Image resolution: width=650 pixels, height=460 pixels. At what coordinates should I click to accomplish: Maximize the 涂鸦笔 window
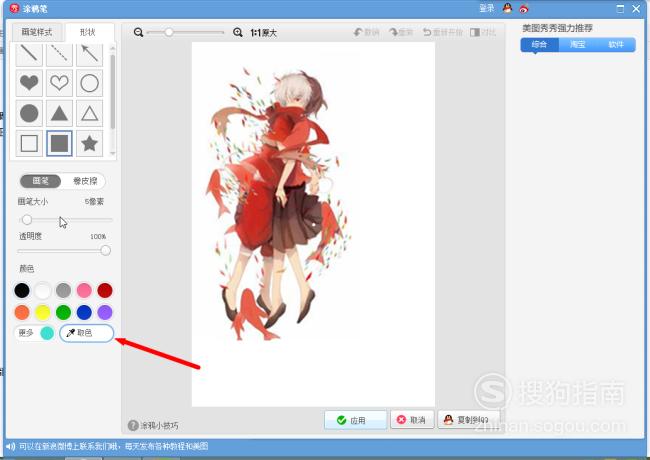tap(620, 9)
